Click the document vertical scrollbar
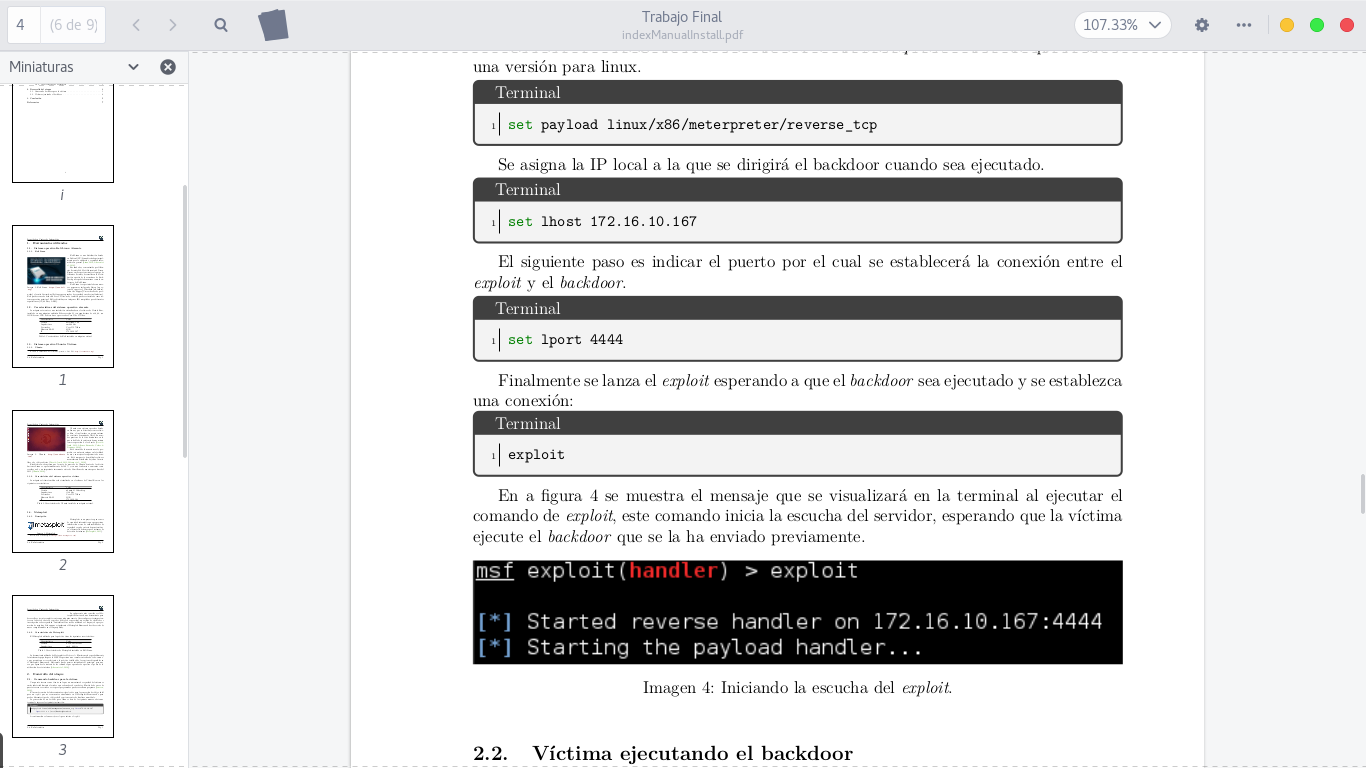 [x=1362, y=495]
